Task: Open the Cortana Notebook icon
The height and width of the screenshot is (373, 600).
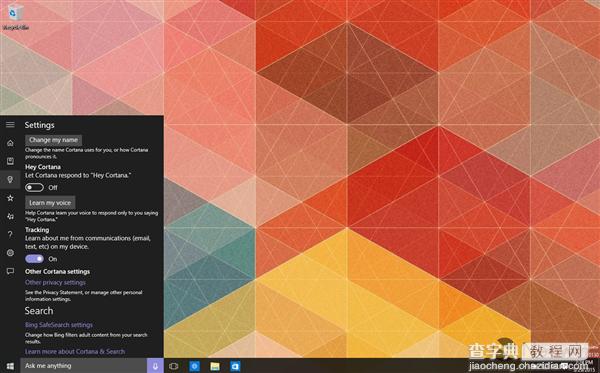Action: 10,161
